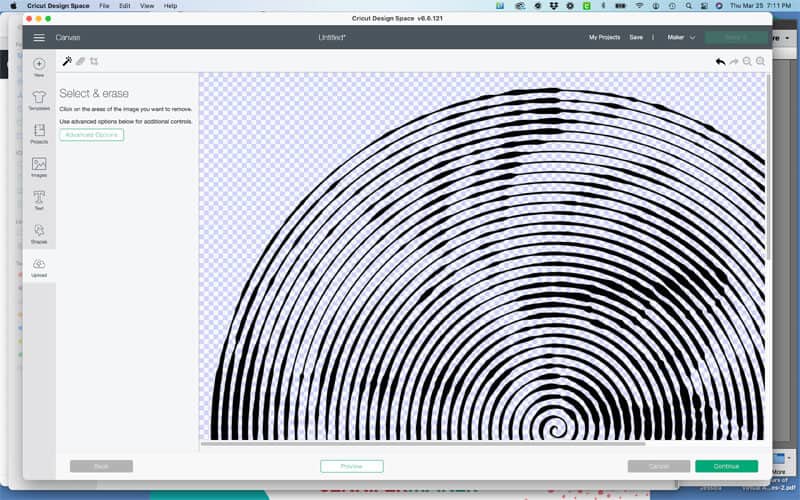Click the Cancel button
The height and width of the screenshot is (500, 800).
click(x=659, y=466)
